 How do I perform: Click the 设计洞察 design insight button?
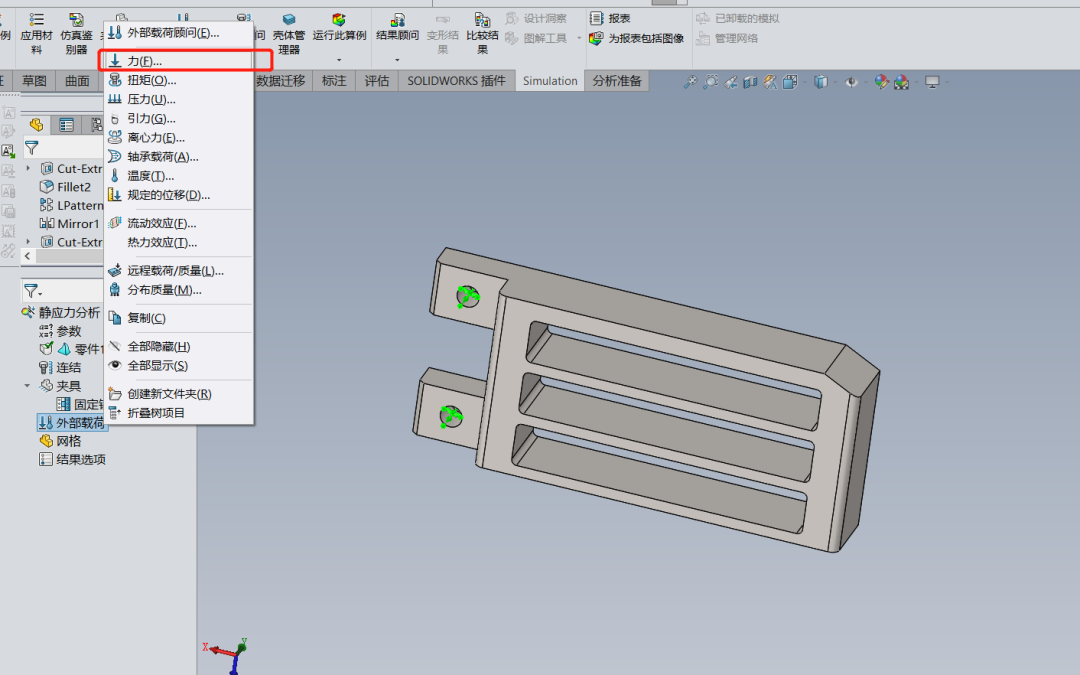[x=536, y=19]
